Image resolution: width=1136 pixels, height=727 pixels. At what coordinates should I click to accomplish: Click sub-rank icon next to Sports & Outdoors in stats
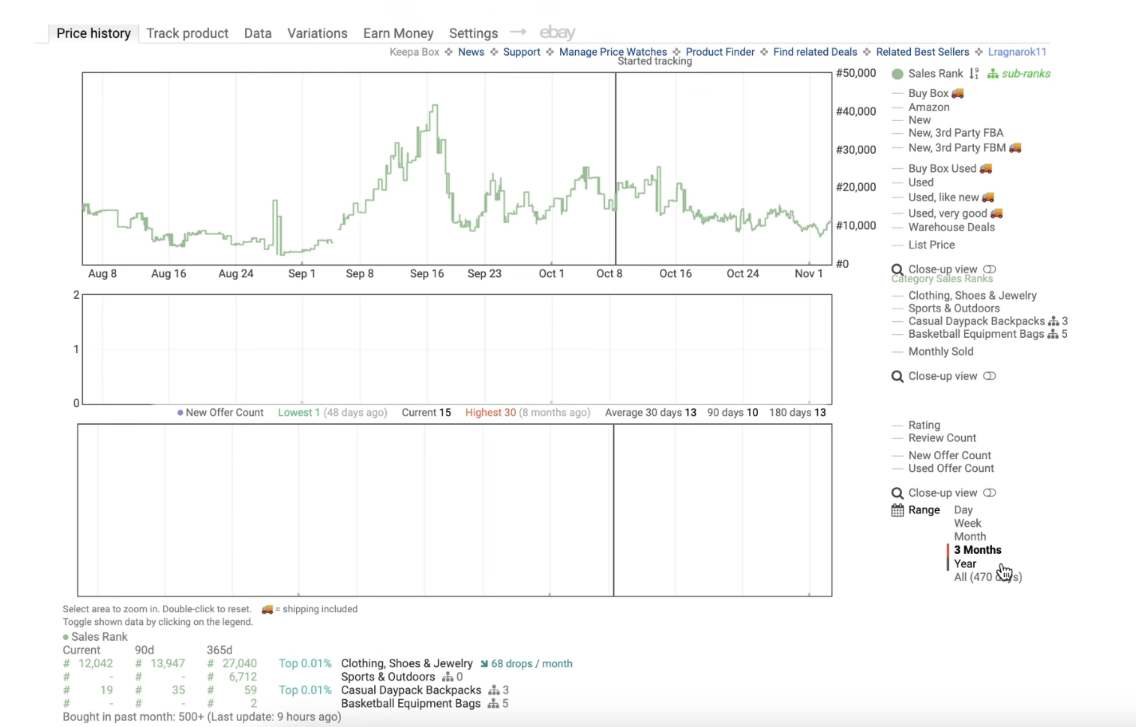[447, 677]
